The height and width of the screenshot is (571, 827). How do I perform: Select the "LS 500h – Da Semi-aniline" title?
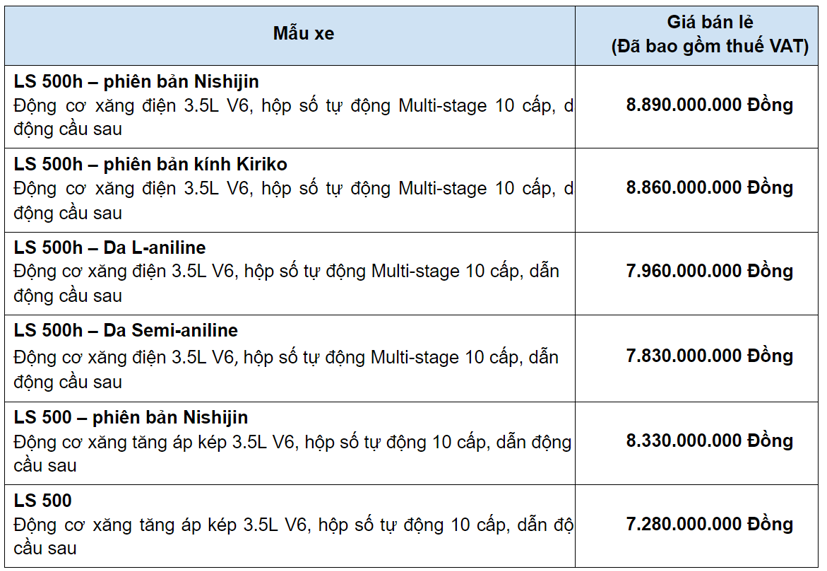click(126, 330)
